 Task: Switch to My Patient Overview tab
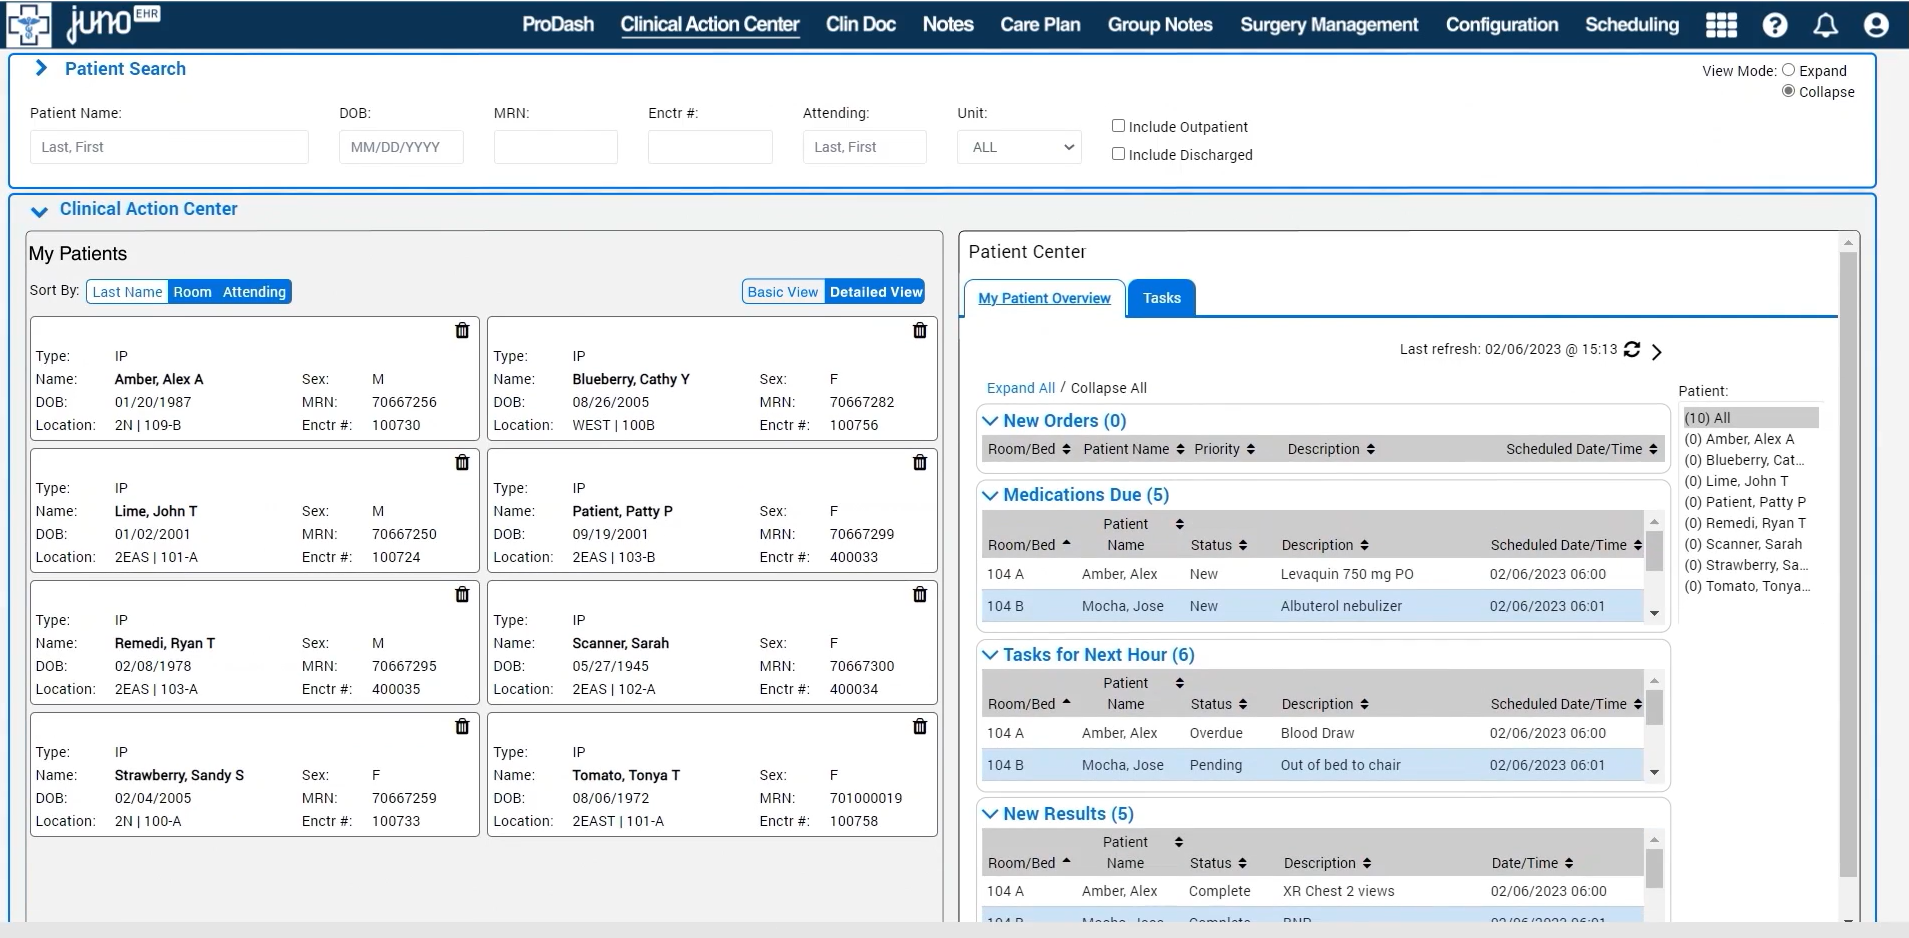pos(1044,298)
